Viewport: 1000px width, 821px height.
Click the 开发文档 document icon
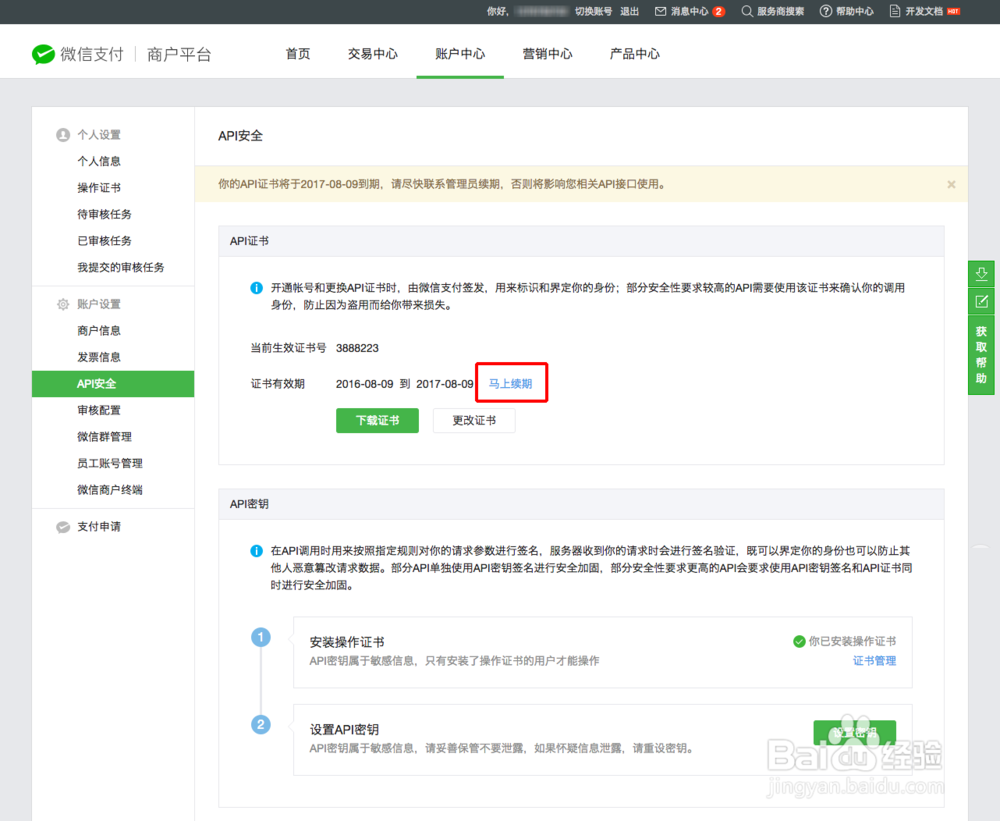click(893, 11)
